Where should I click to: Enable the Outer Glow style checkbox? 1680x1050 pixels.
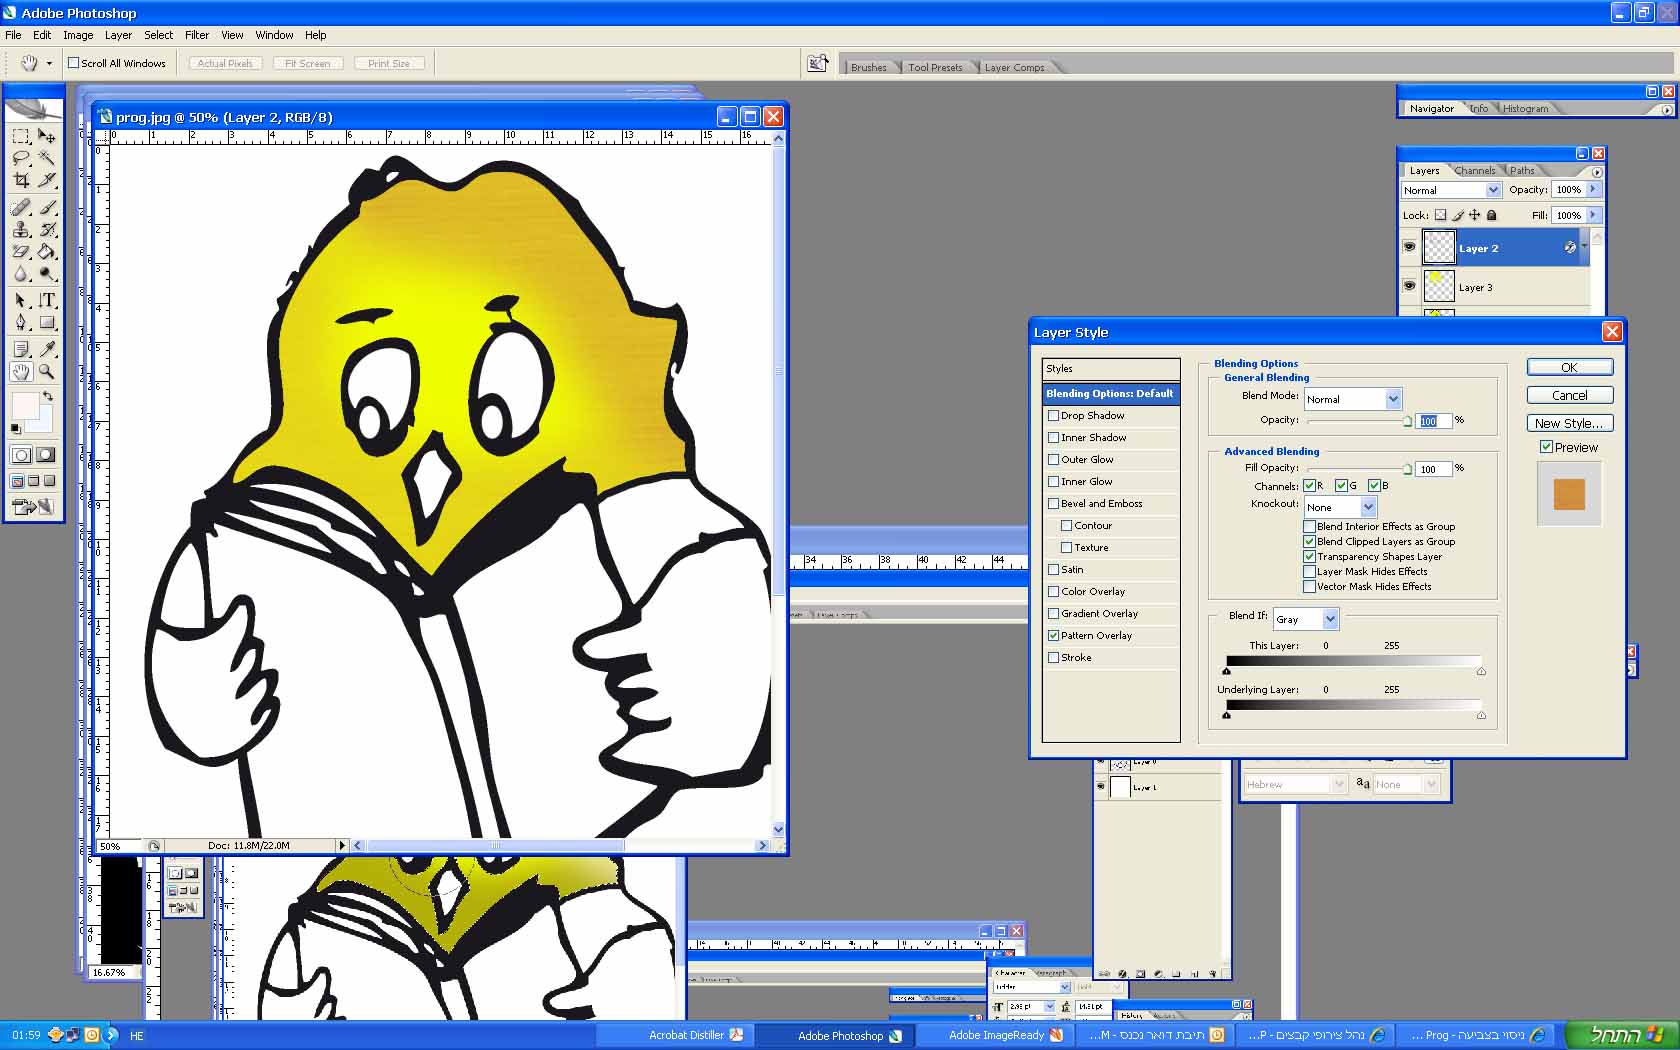pyautogui.click(x=1053, y=459)
